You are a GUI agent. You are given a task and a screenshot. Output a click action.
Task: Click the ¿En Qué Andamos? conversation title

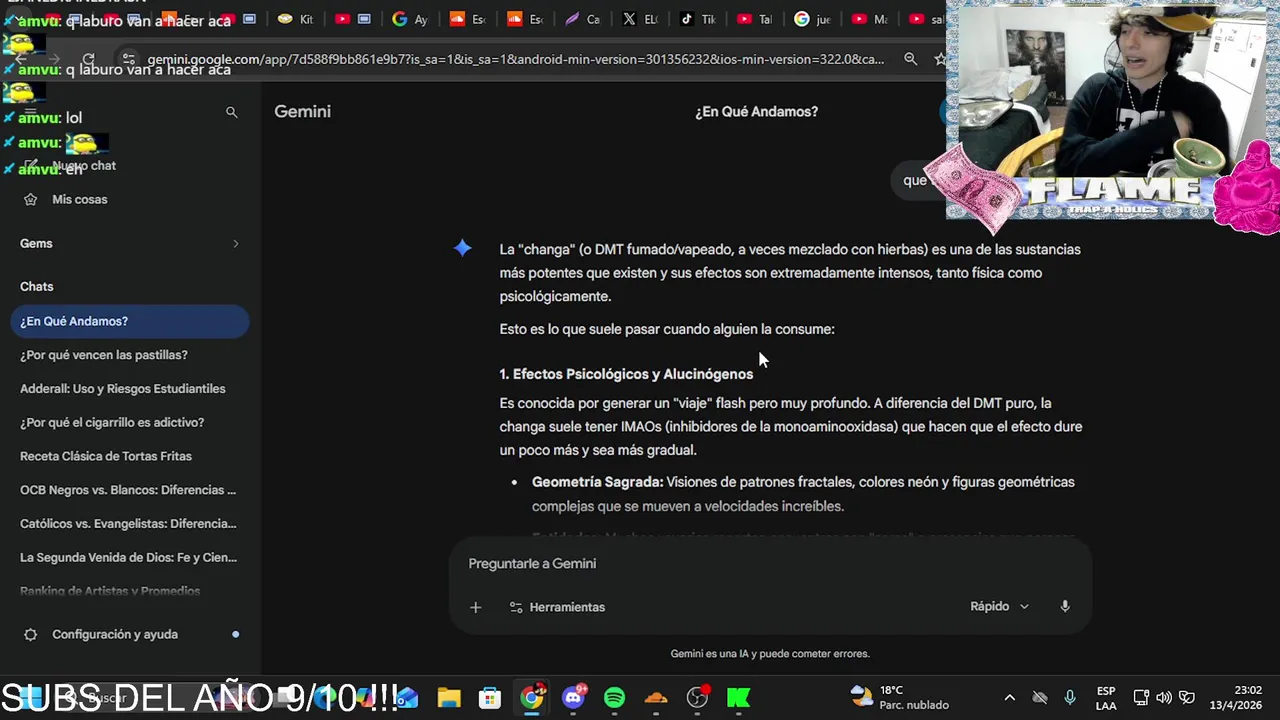756,111
